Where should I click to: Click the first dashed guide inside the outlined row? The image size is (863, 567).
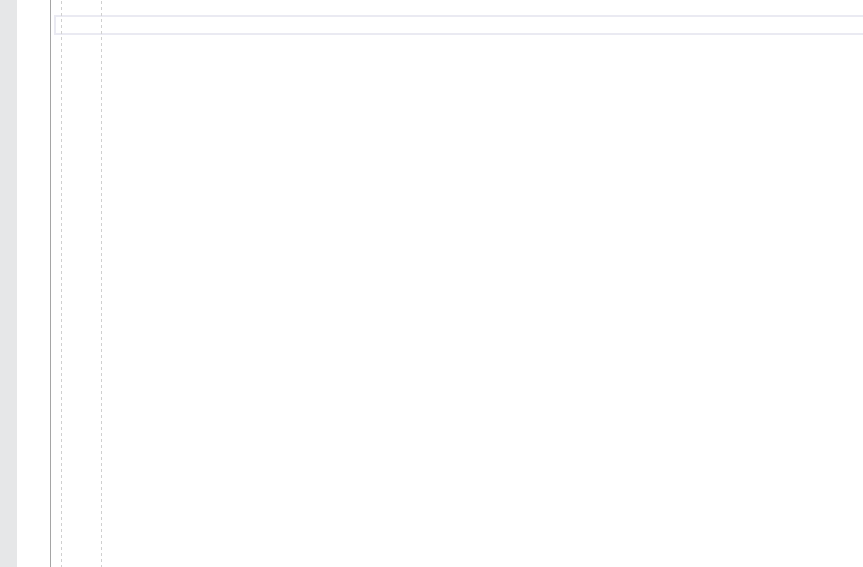(62, 25)
